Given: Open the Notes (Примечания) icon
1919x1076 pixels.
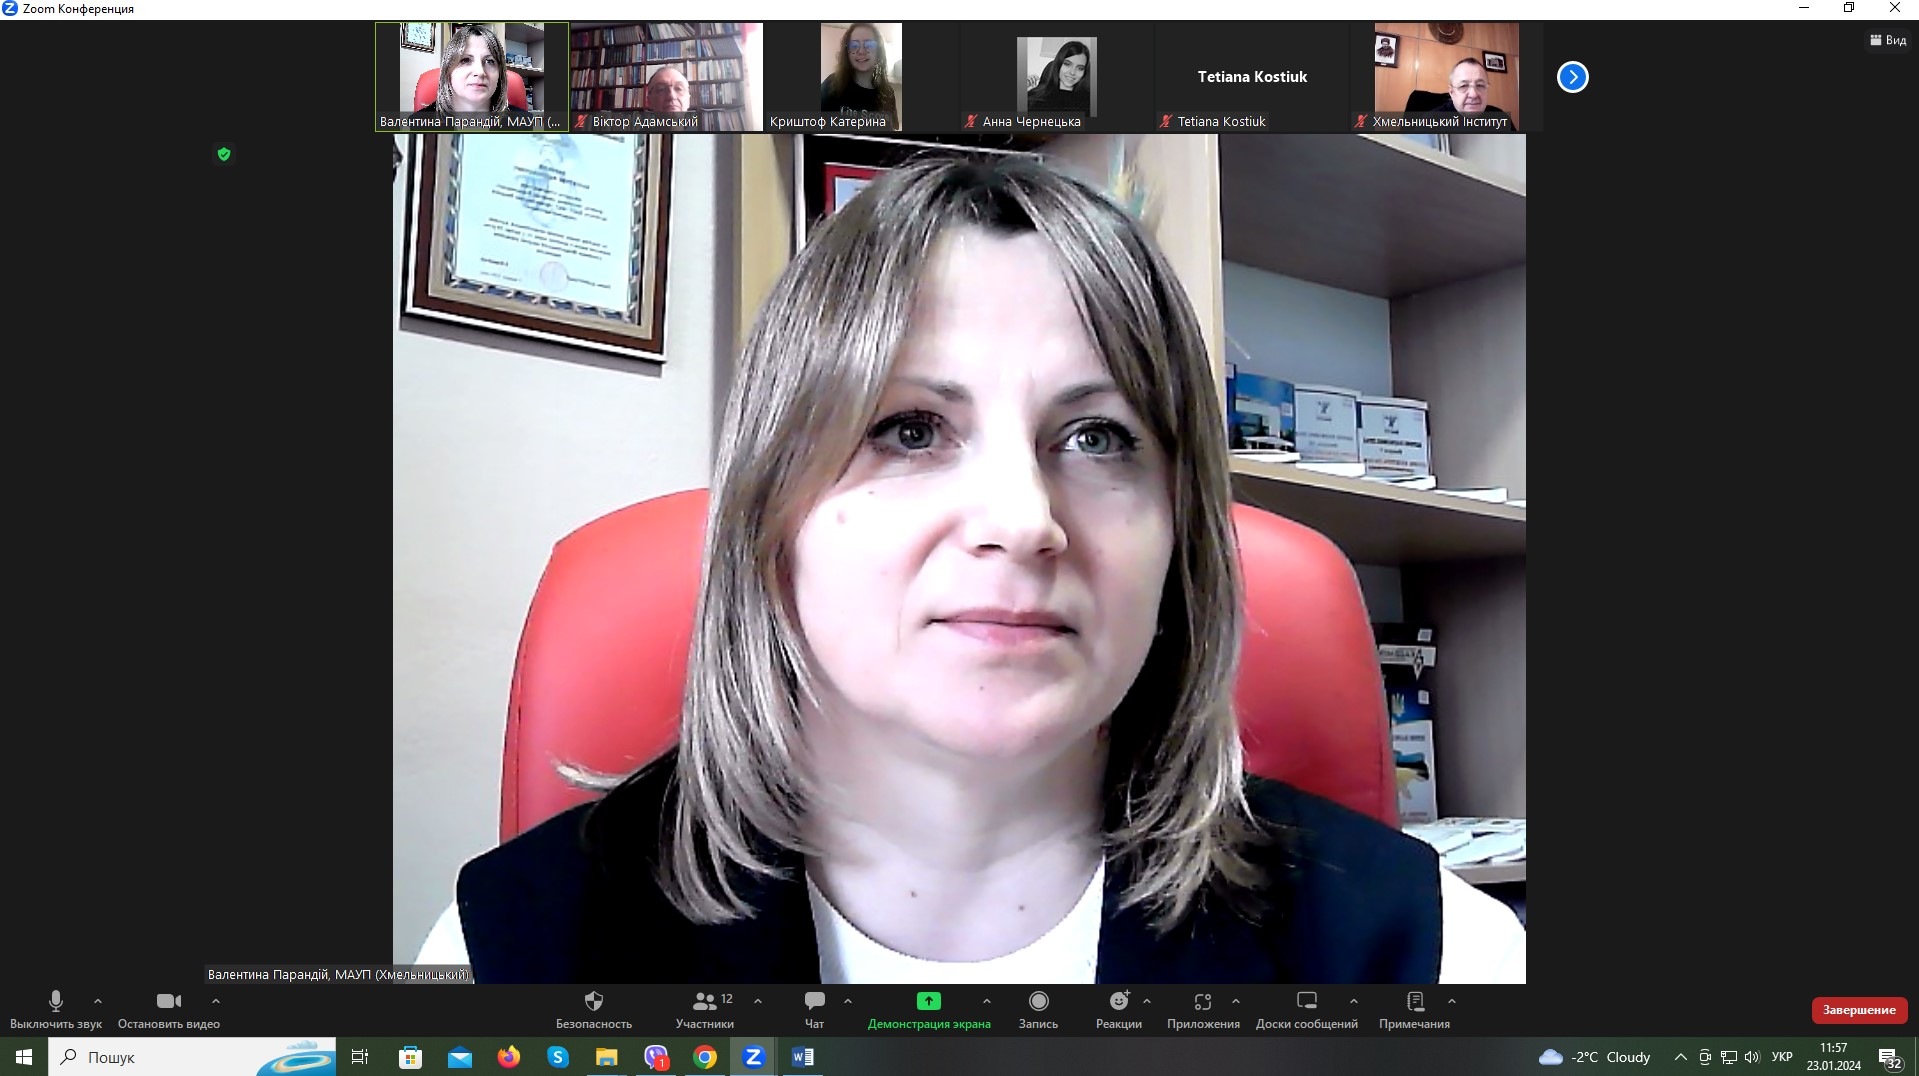Looking at the screenshot, I should point(1414,1002).
